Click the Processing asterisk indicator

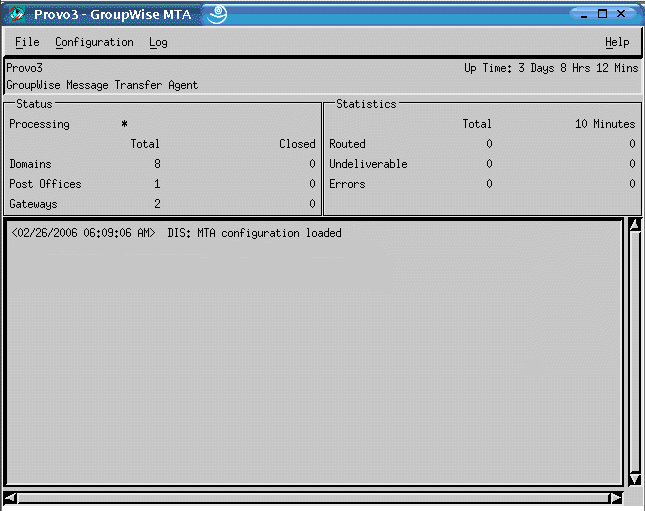pyautogui.click(x=124, y=123)
